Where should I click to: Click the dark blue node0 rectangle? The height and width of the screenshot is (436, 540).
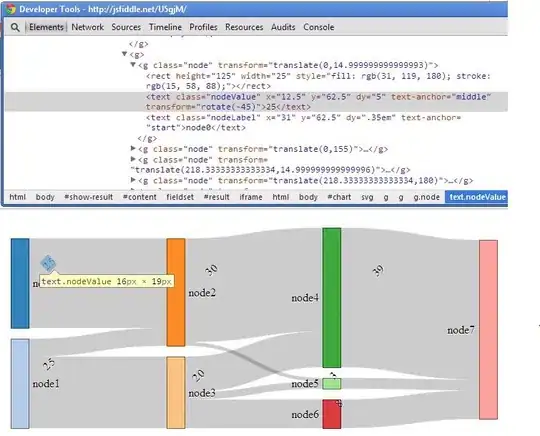click(x=20, y=283)
